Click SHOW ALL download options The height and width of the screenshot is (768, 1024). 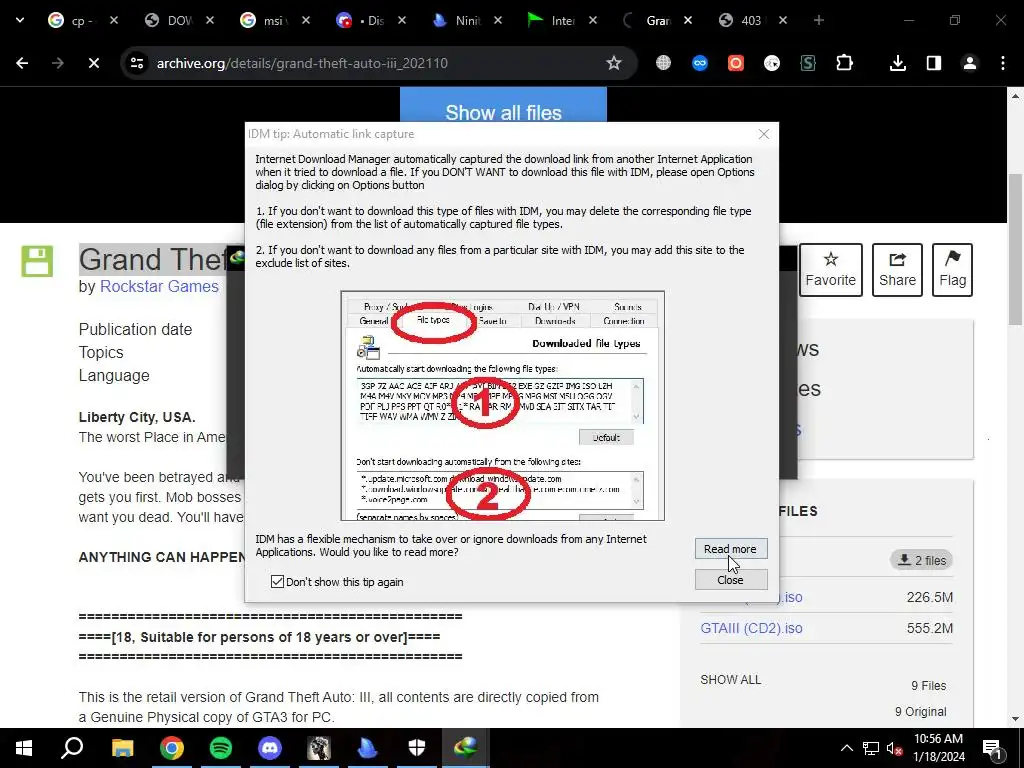point(731,679)
